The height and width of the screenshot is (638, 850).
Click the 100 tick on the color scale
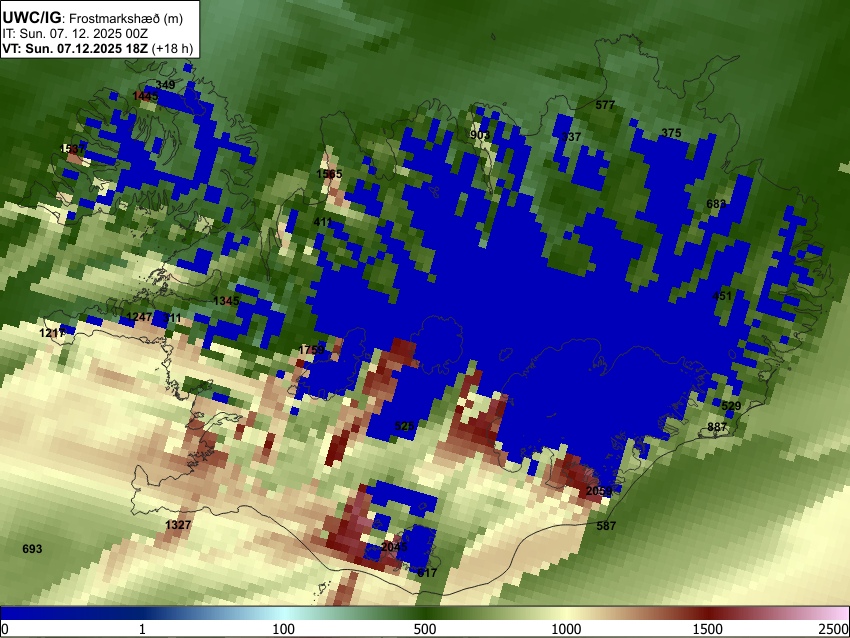pos(283,629)
